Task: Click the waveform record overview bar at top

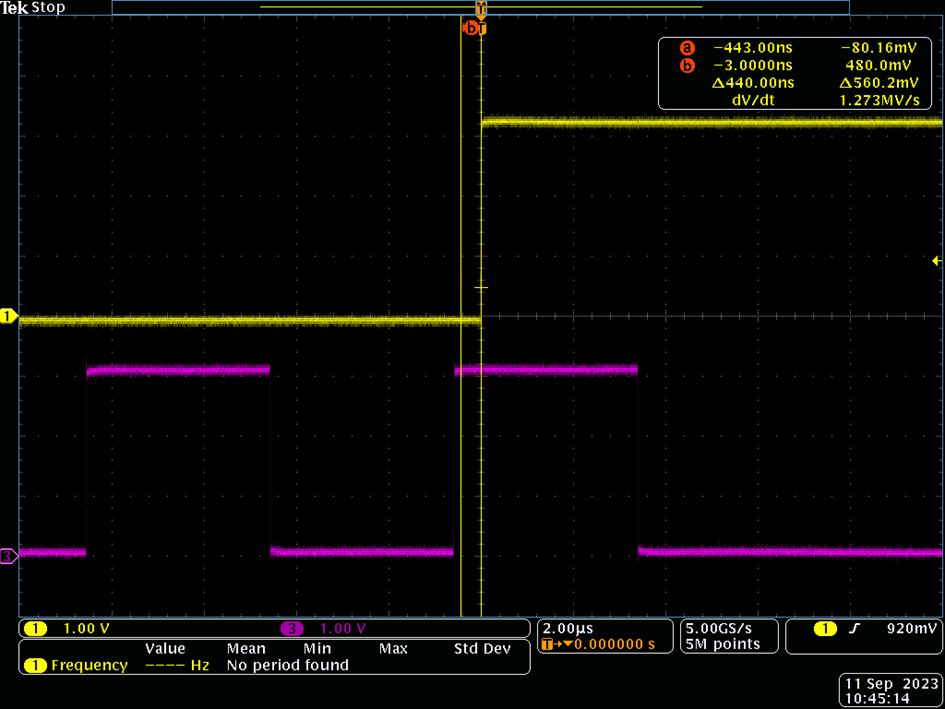Action: 480,7
